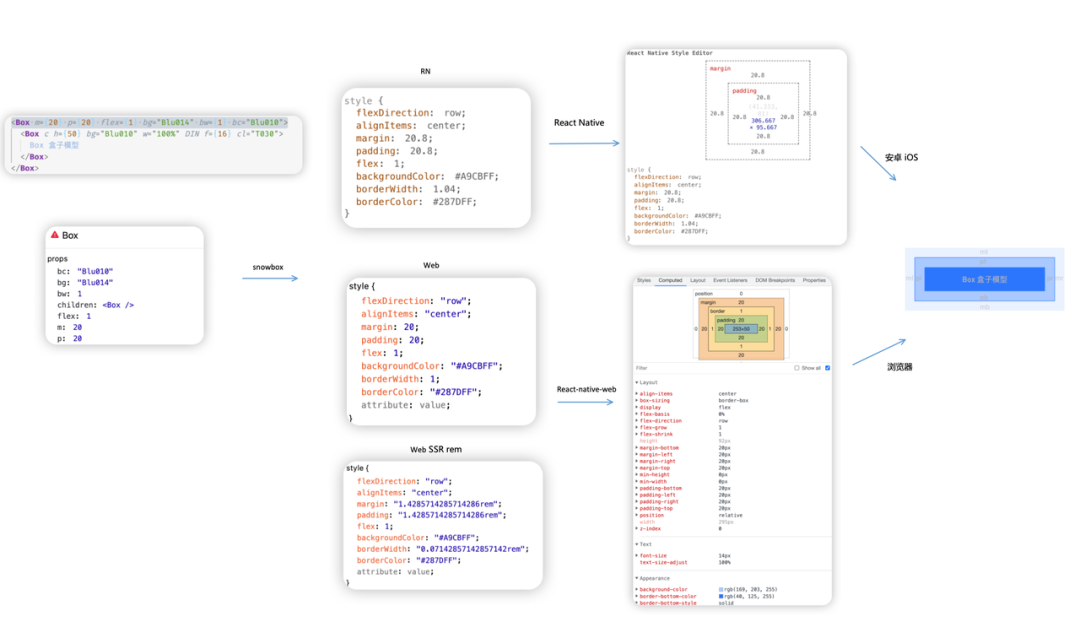Expand the margin-right property
1080x622 pixels.
pyautogui.click(x=636, y=462)
